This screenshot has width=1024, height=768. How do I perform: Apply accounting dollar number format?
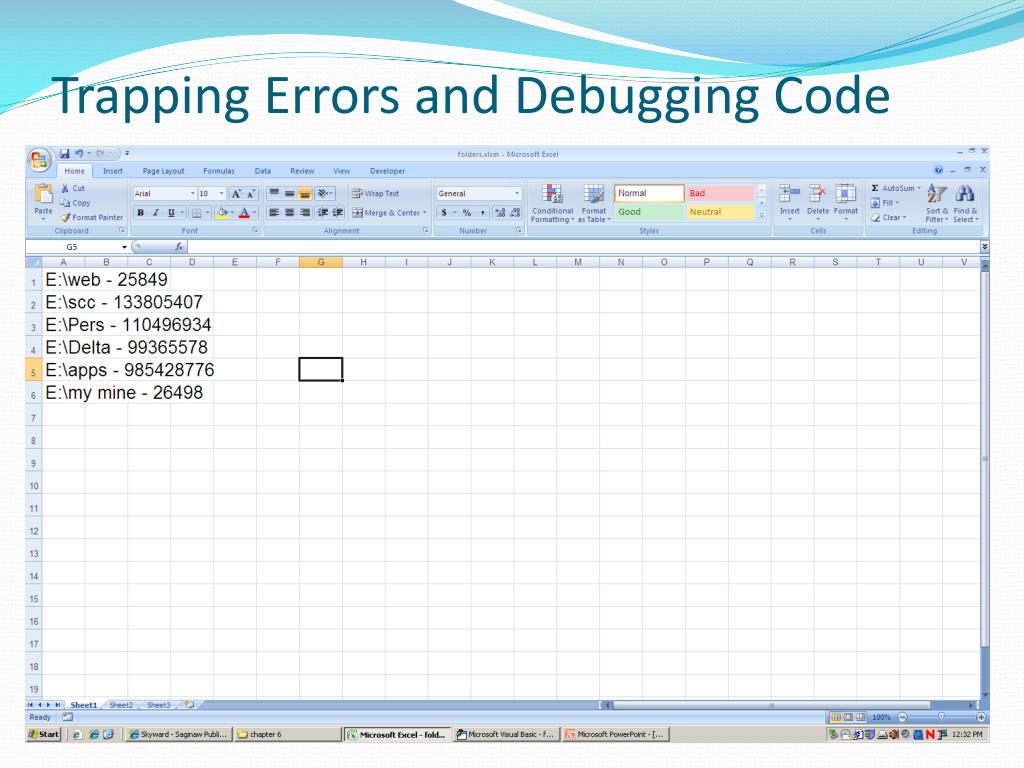click(x=444, y=213)
